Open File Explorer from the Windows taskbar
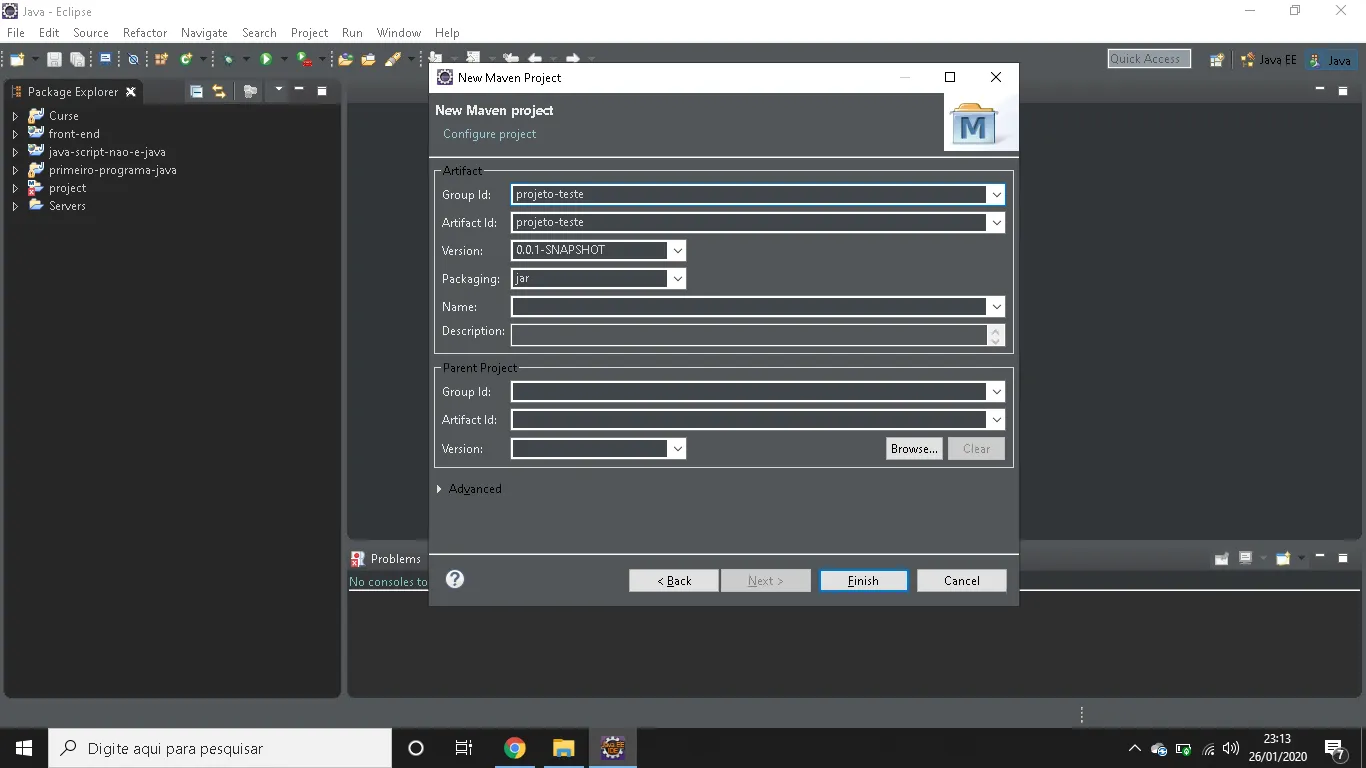This screenshot has height=768, width=1366. 564,748
